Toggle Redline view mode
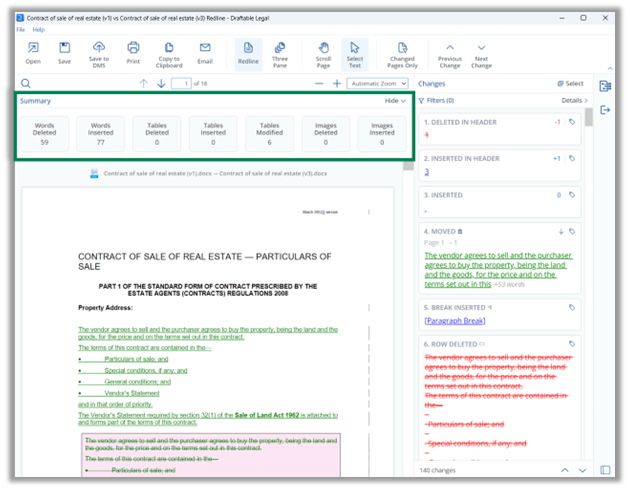 point(248,54)
